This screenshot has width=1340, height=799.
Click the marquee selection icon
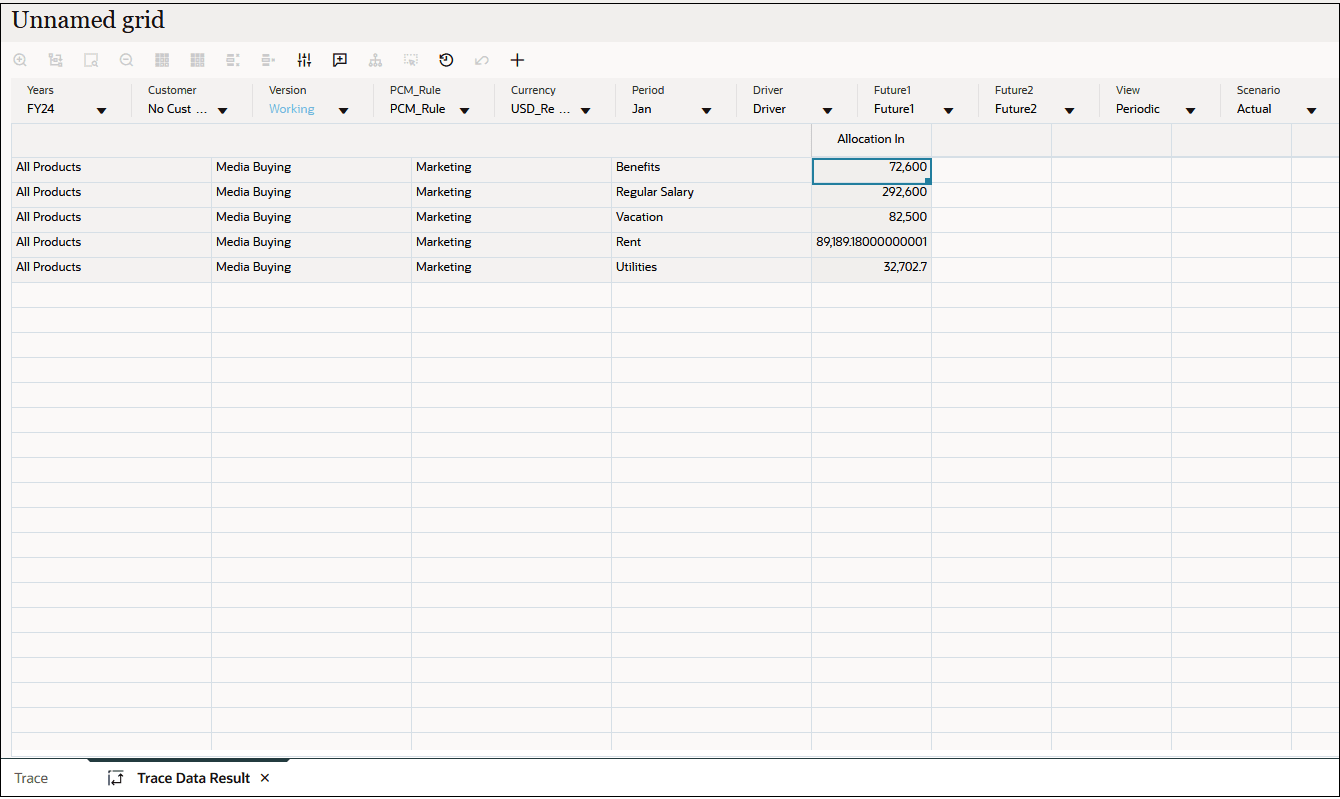point(411,60)
